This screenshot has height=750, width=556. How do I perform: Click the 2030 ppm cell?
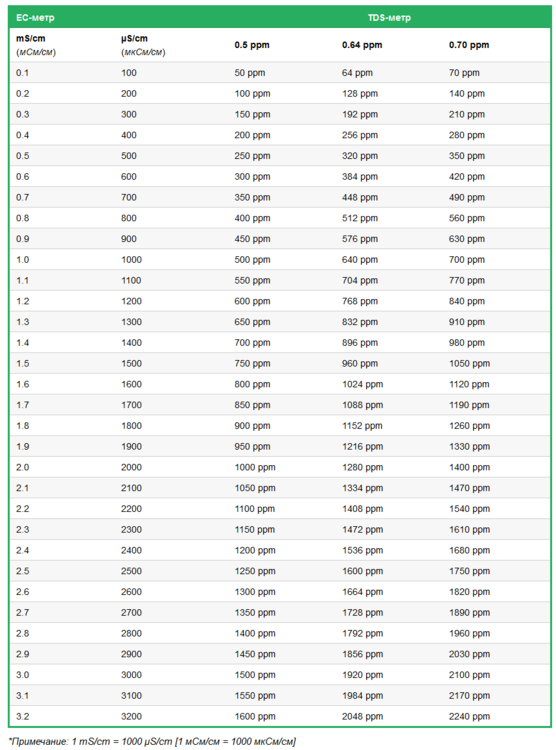(469, 654)
